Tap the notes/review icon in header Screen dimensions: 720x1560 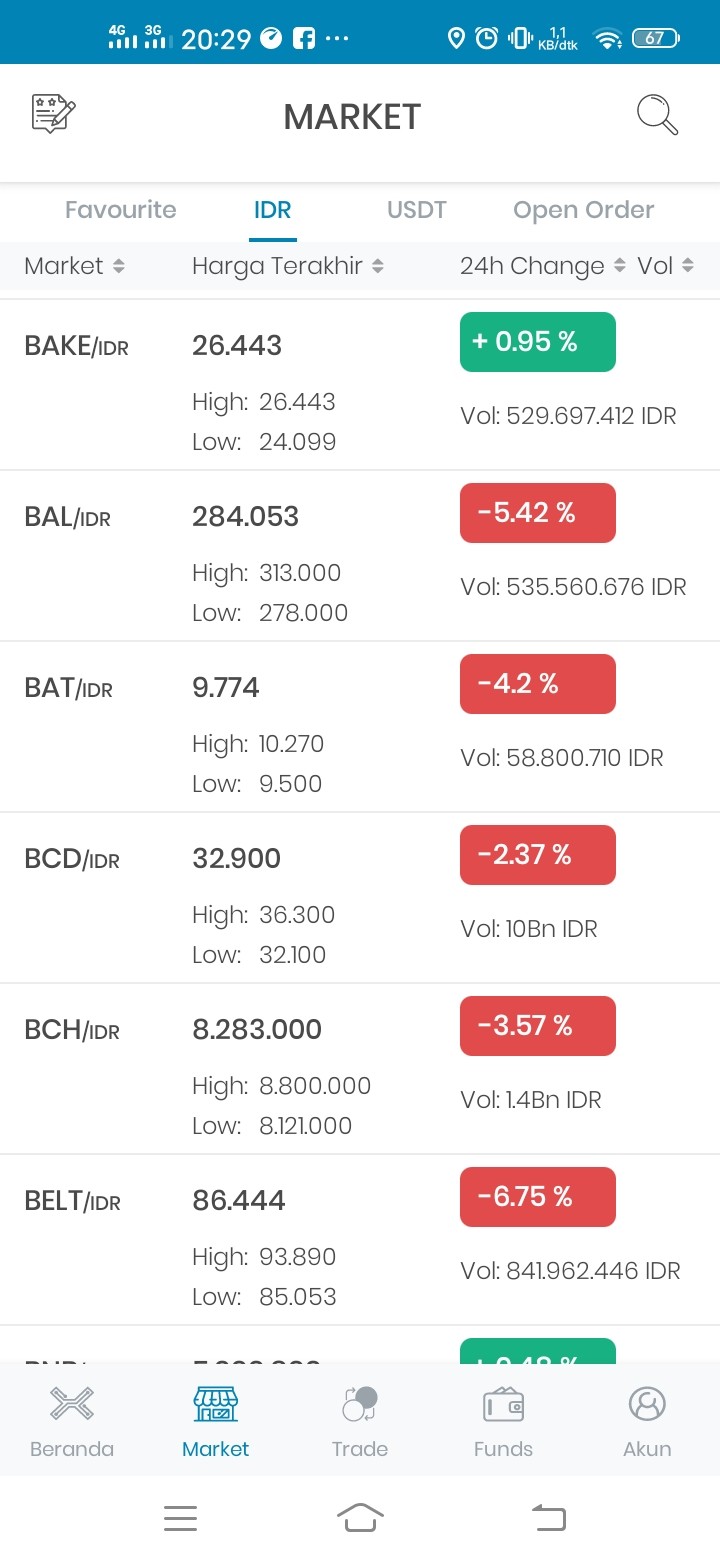(x=54, y=114)
